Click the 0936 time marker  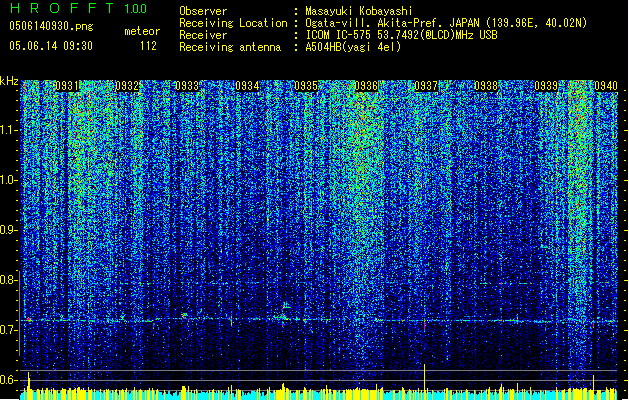(366, 86)
